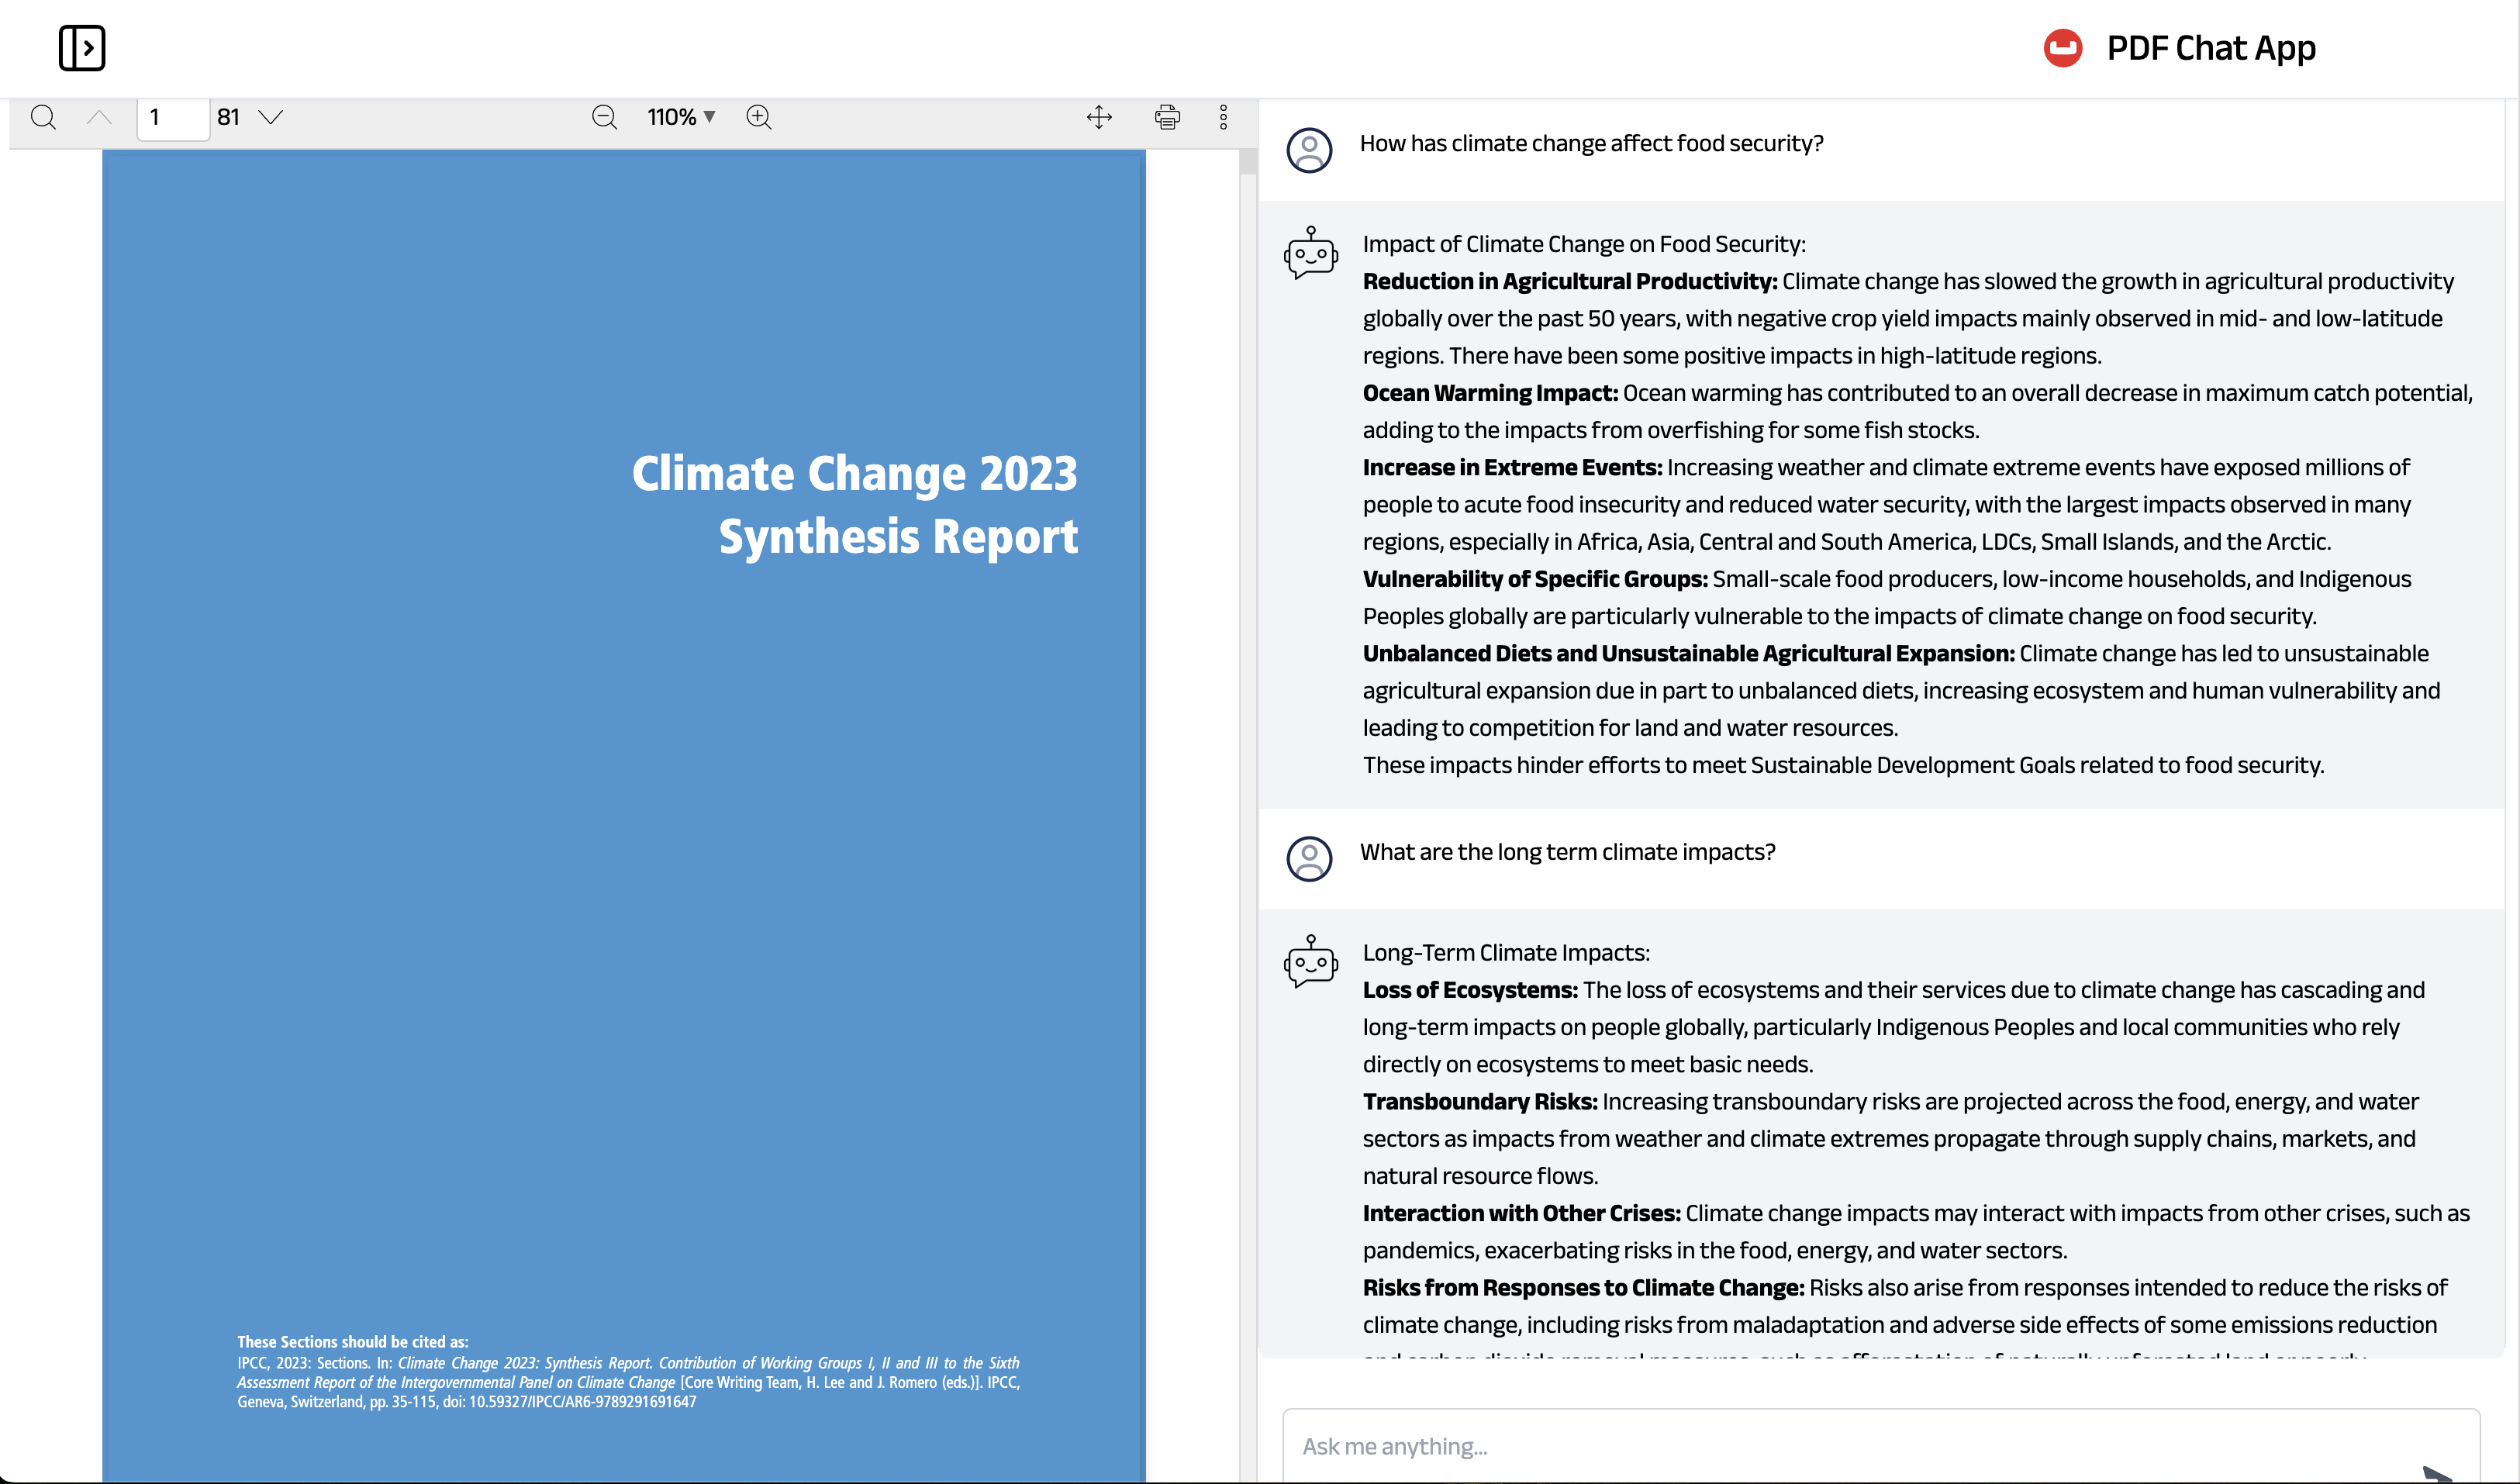Send the chat message arrow
Image resolution: width=2520 pixels, height=1484 pixels.
(x=2436, y=1472)
